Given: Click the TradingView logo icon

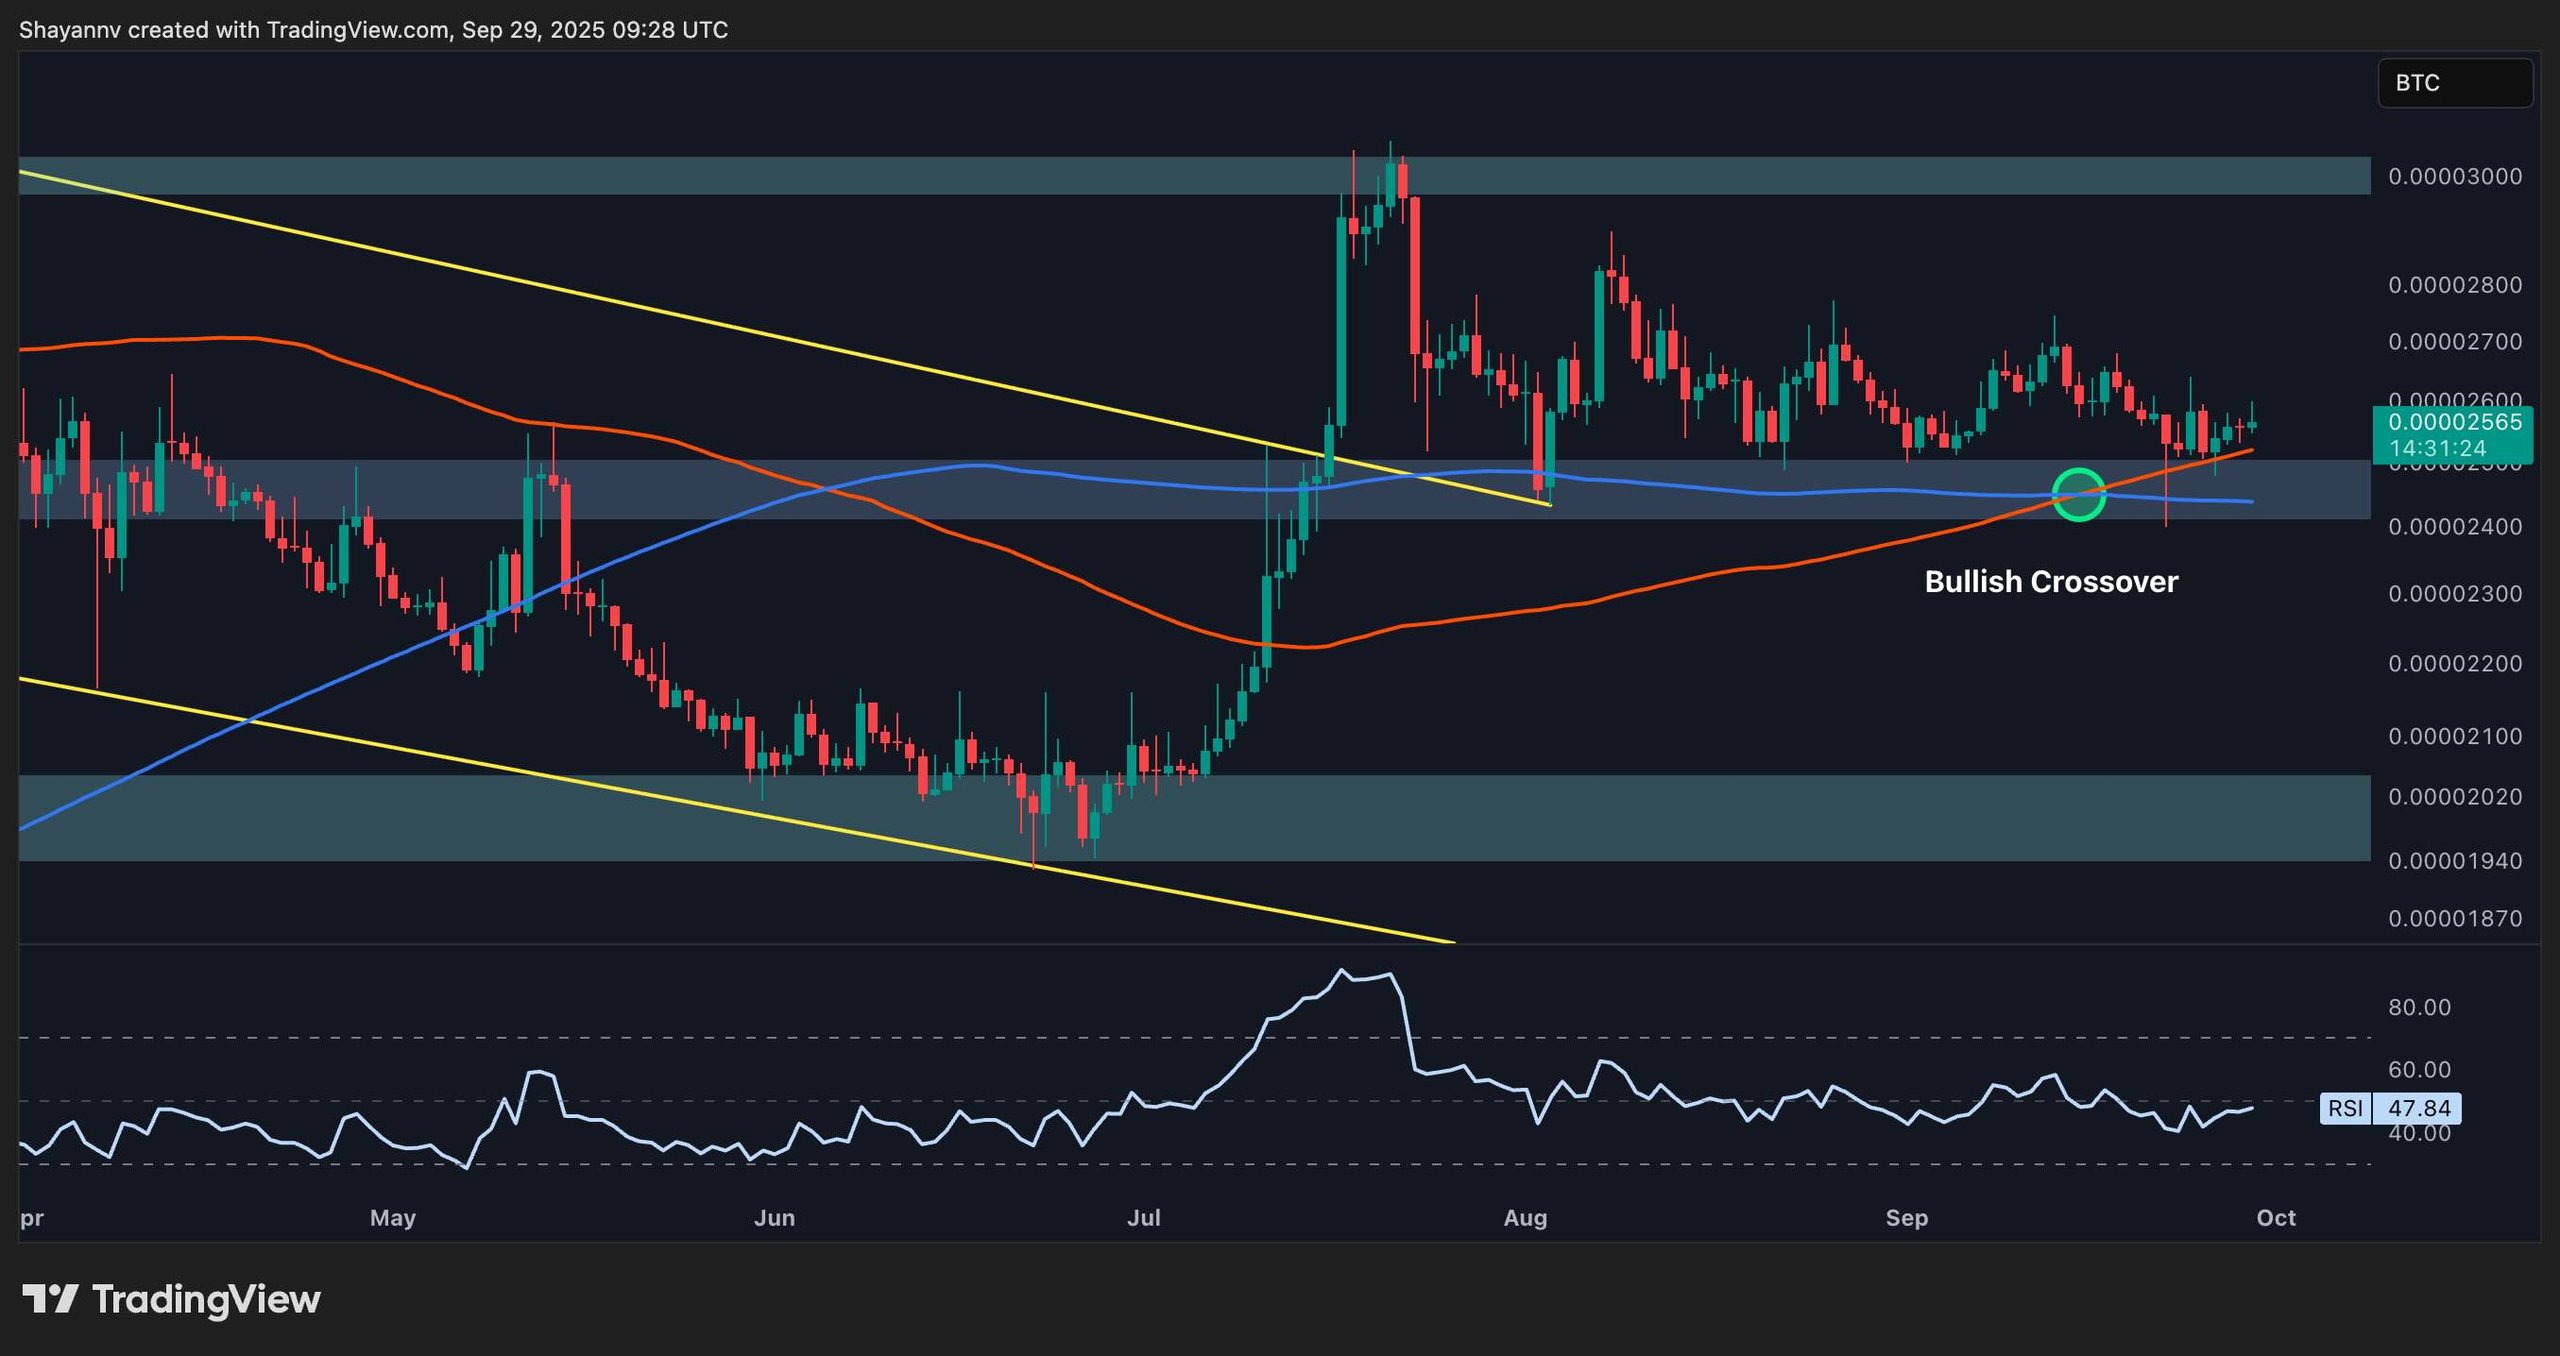Looking at the screenshot, I should pyautogui.click(x=50, y=1299).
